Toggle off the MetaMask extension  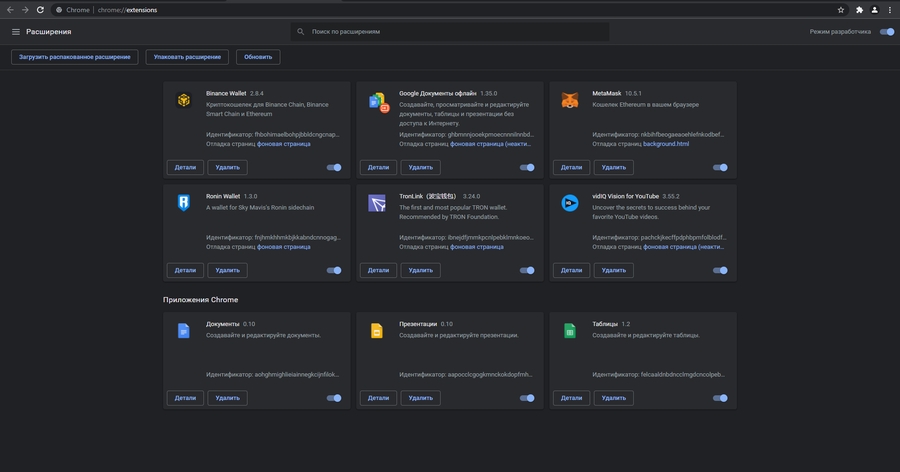[x=720, y=168]
